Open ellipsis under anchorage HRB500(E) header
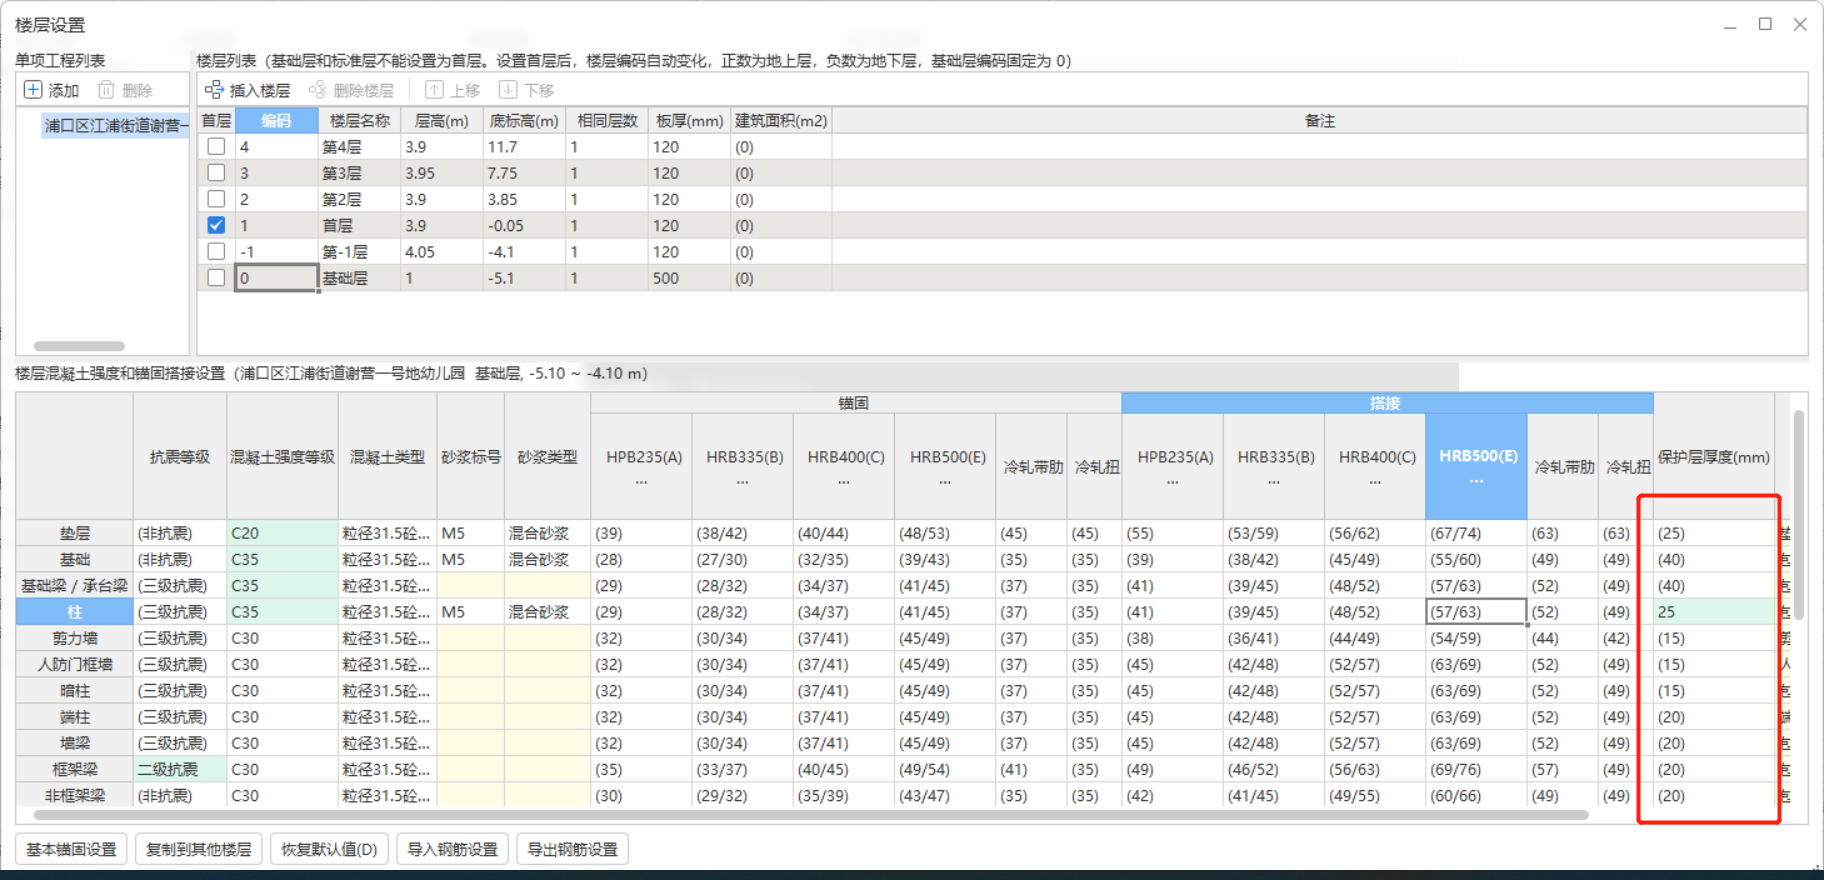The height and width of the screenshot is (880, 1824). click(x=945, y=482)
